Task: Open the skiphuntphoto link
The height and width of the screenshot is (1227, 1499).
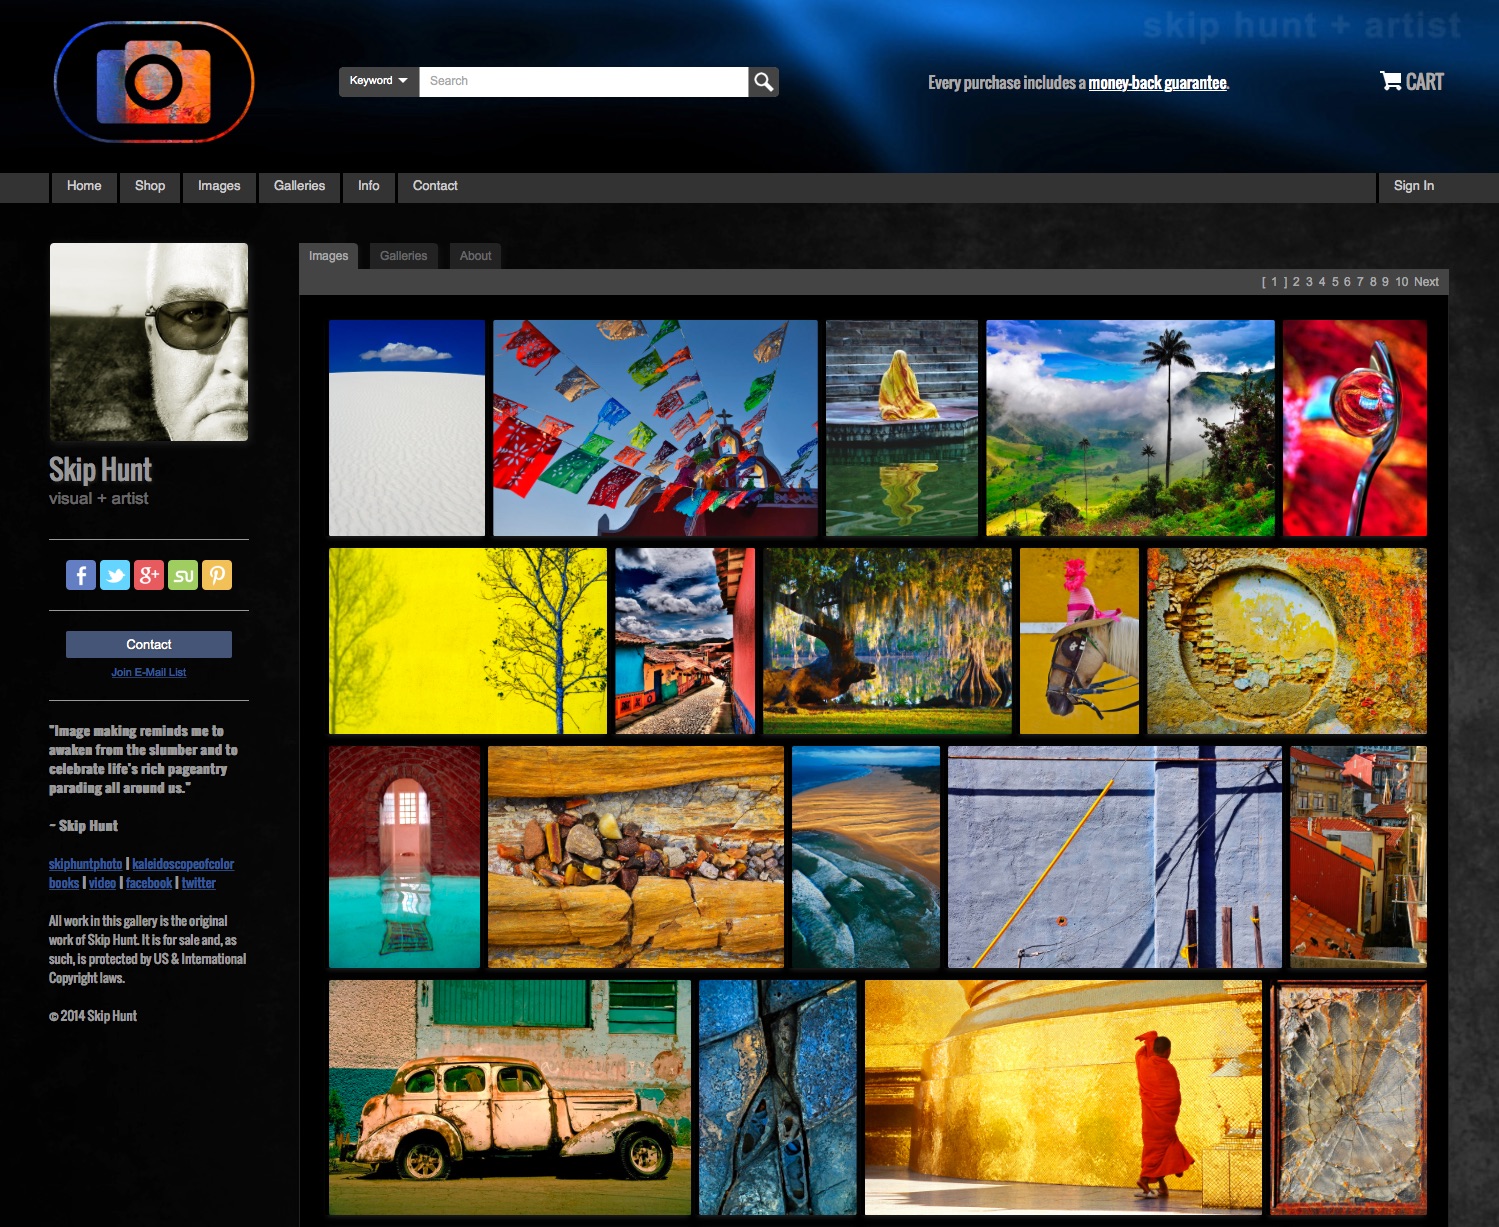Action: point(85,864)
